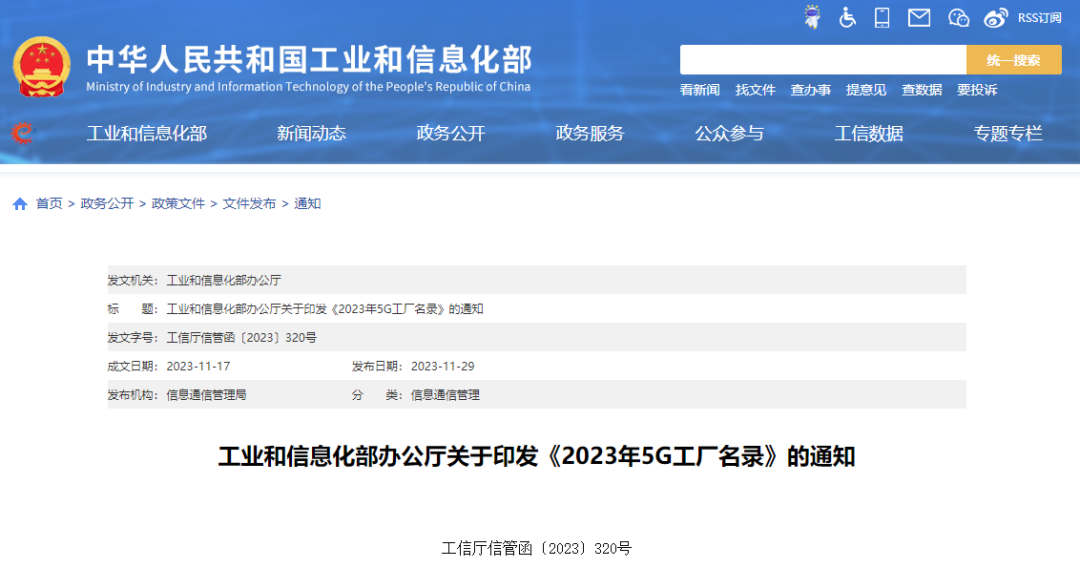Click the WeChat icon in header

(x=958, y=17)
